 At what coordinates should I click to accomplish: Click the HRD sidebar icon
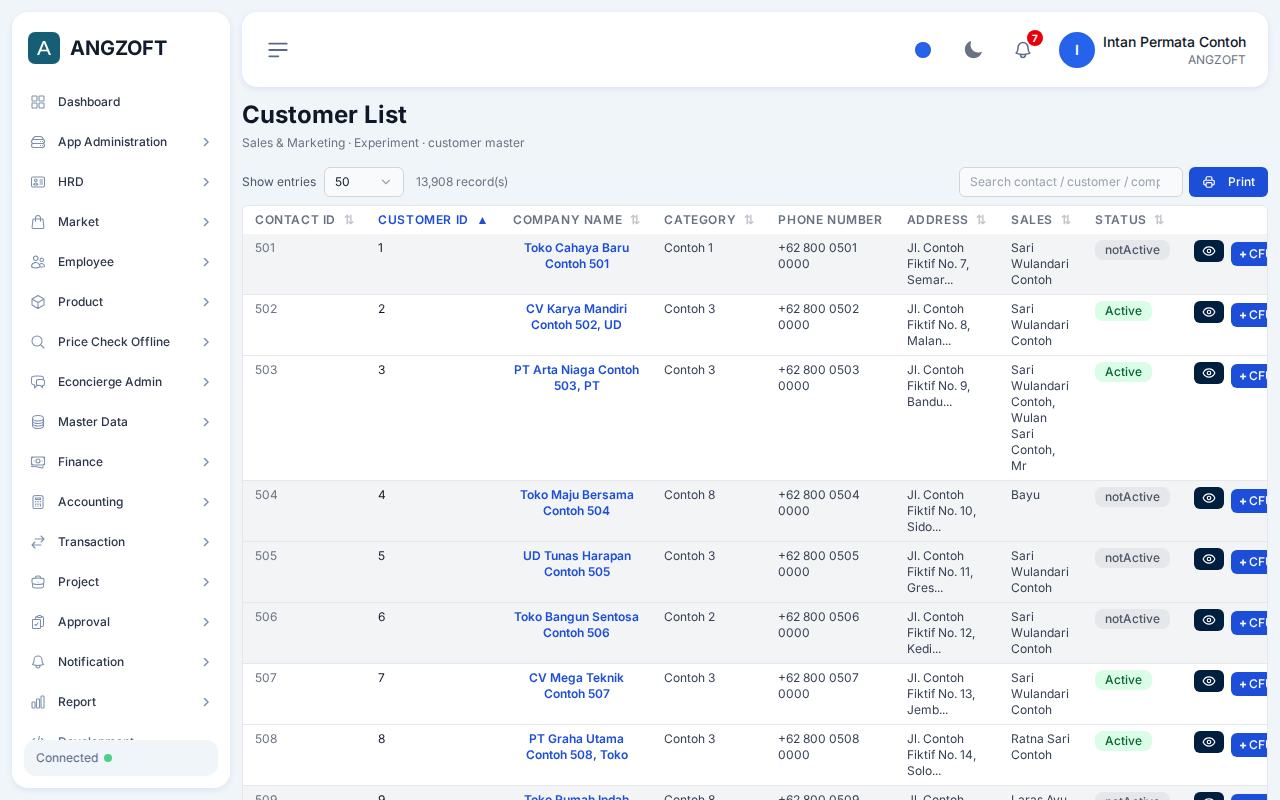(x=38, y=182)
